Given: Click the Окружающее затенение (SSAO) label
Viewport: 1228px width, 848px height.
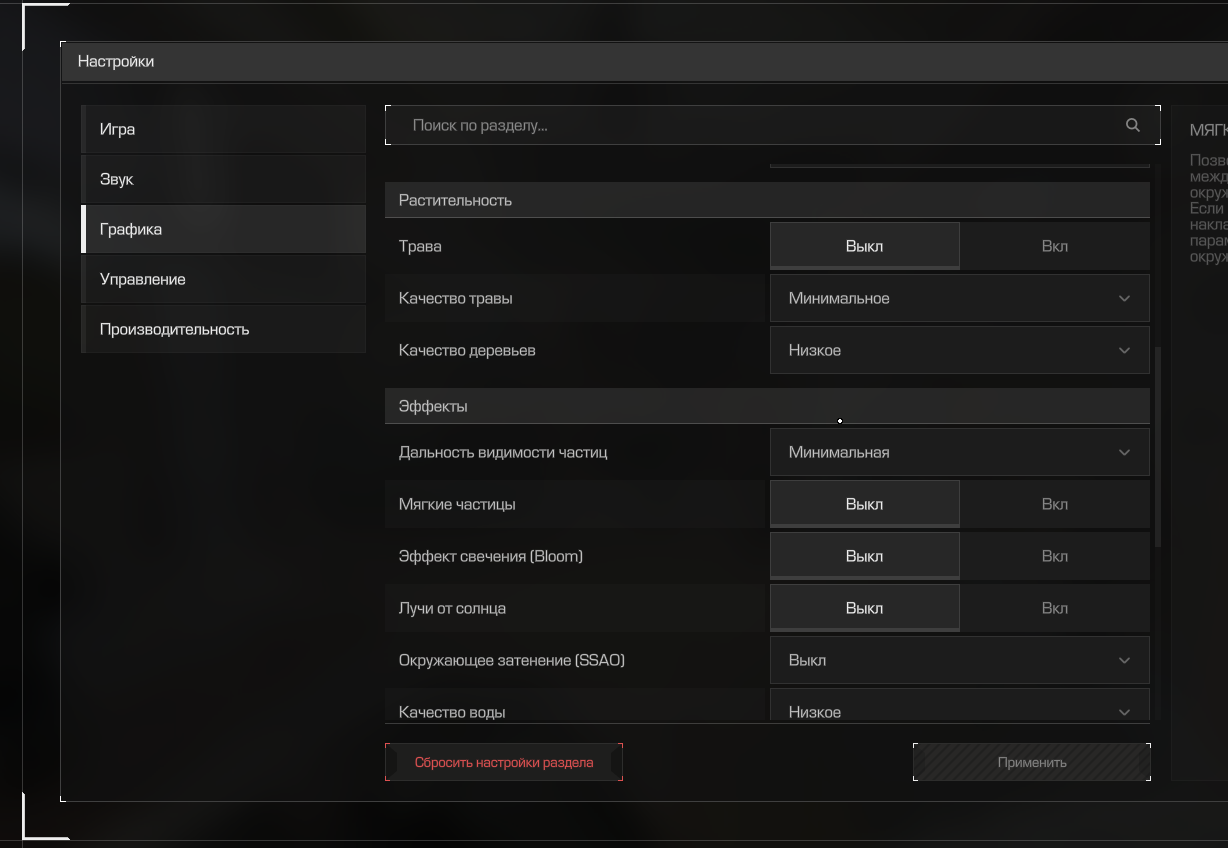Looking at the screenshot, I should [x=512, y=660].
